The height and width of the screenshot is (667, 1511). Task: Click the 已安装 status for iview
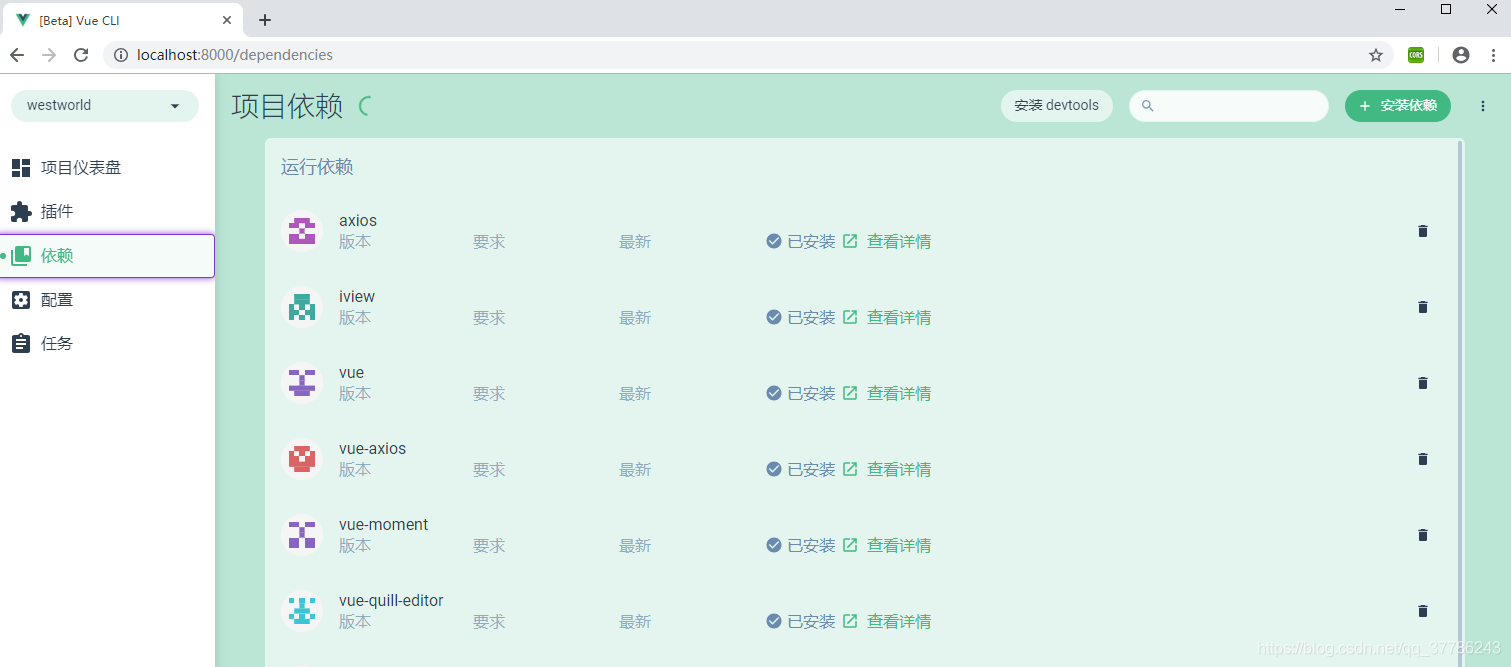[801, 317]
